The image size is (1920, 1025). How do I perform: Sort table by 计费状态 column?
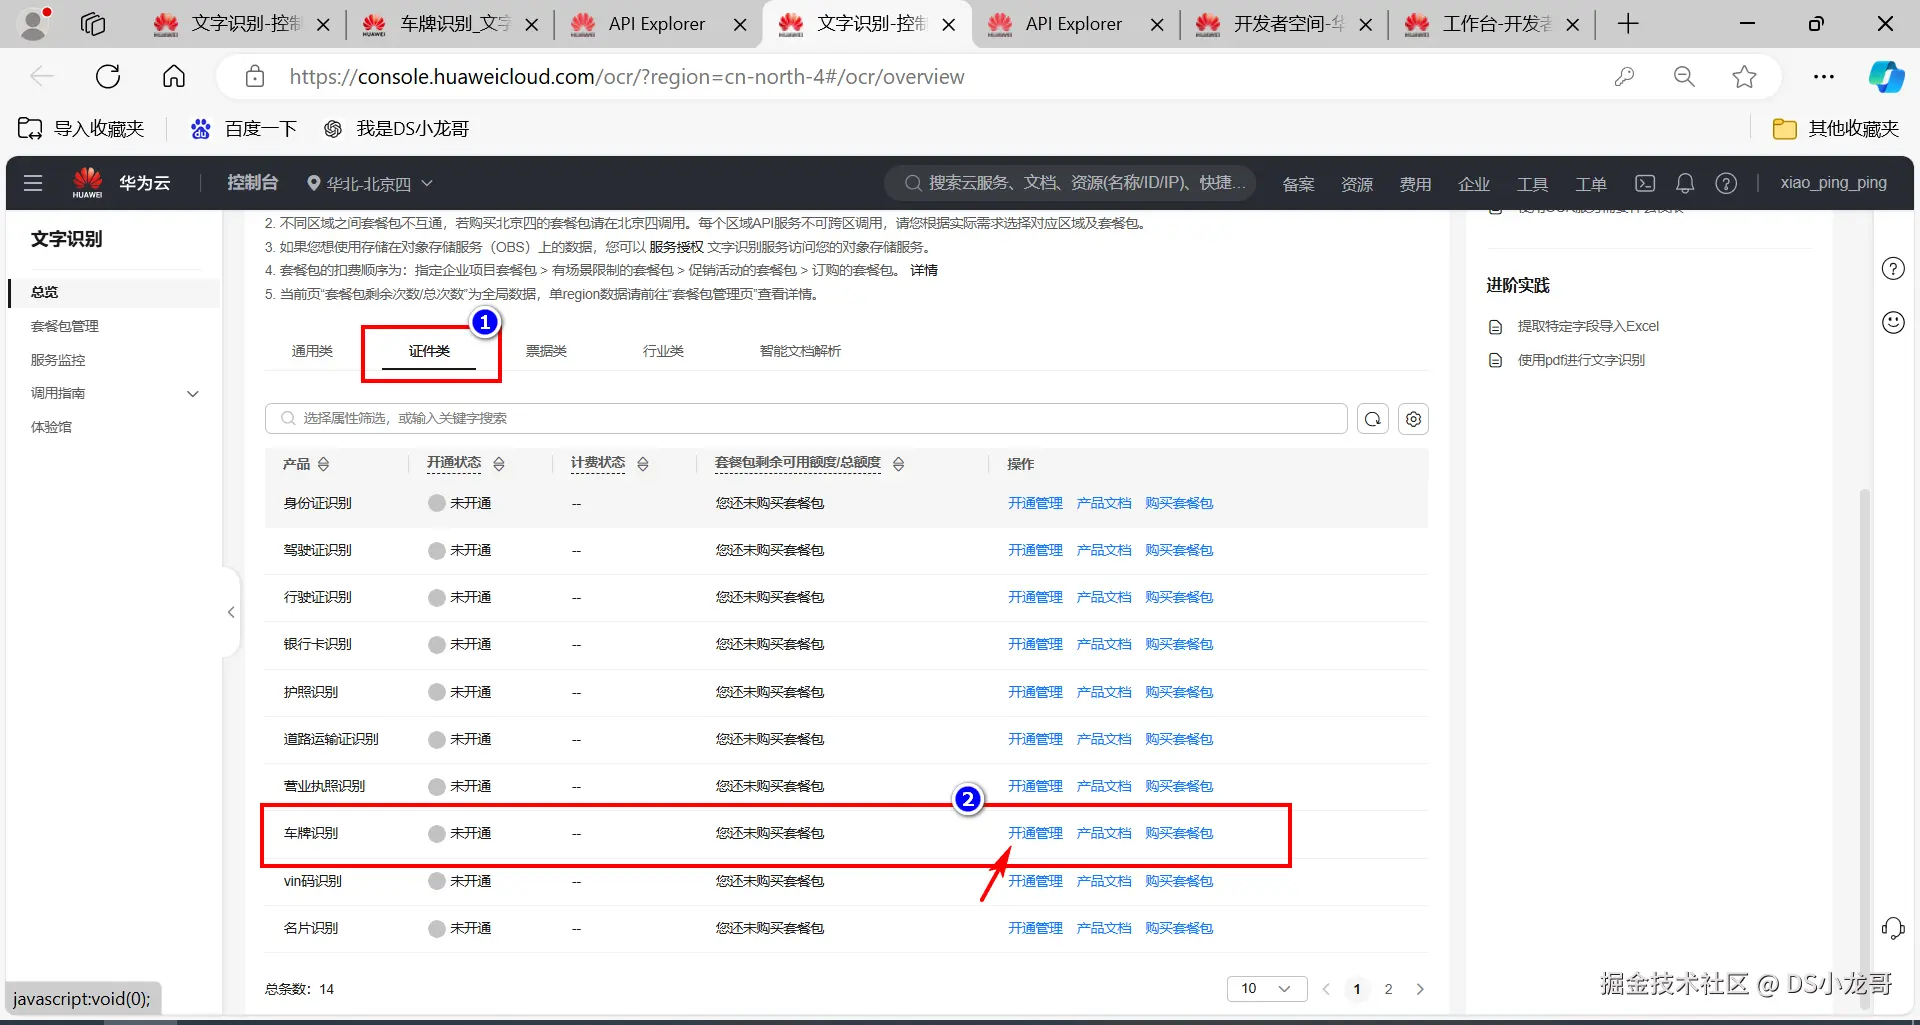coord(643,464)
